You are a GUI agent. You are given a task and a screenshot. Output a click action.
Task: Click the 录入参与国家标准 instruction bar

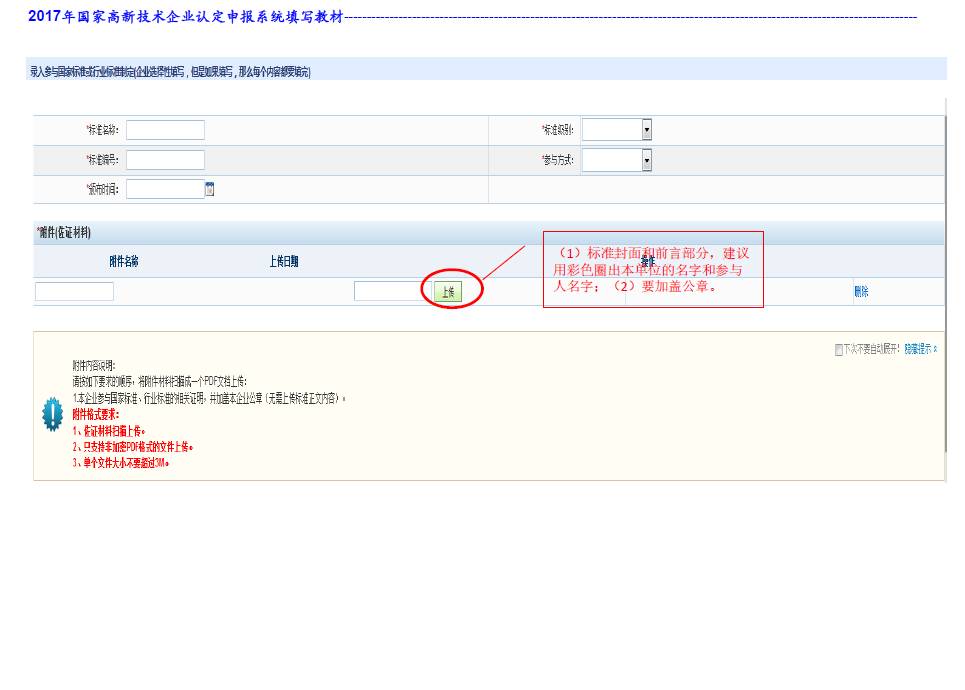coord(170,72)
